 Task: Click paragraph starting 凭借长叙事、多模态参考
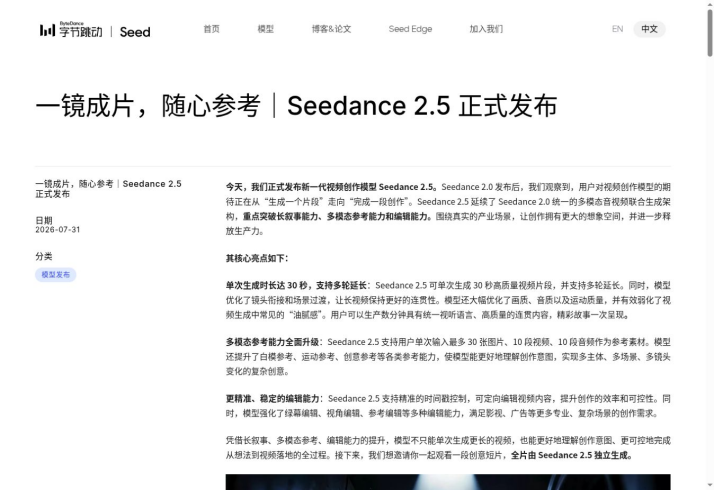[448, 448]
